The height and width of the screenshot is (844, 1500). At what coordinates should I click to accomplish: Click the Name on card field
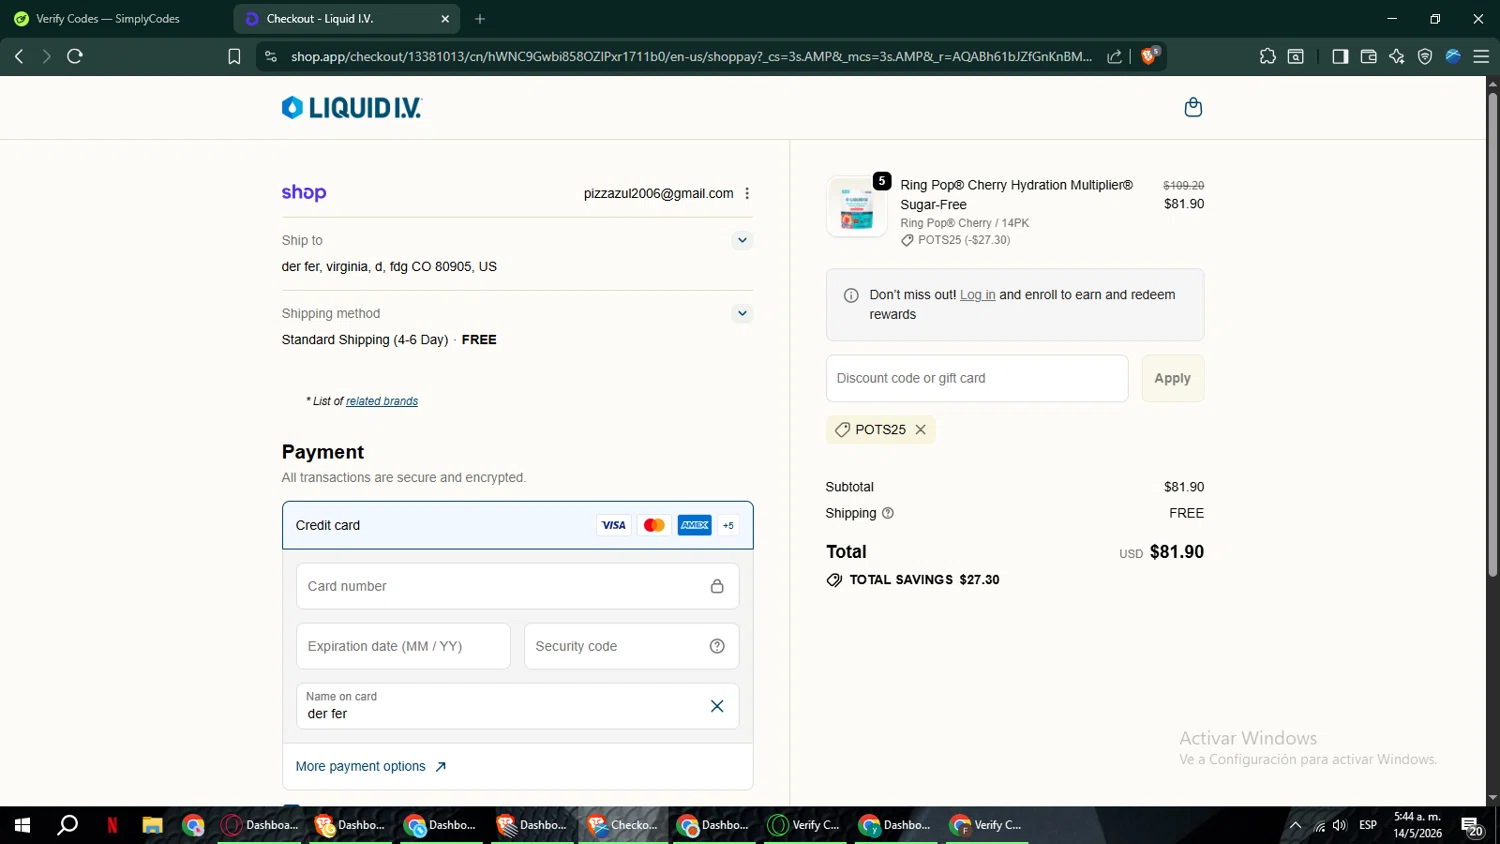[x=518, y=706]
